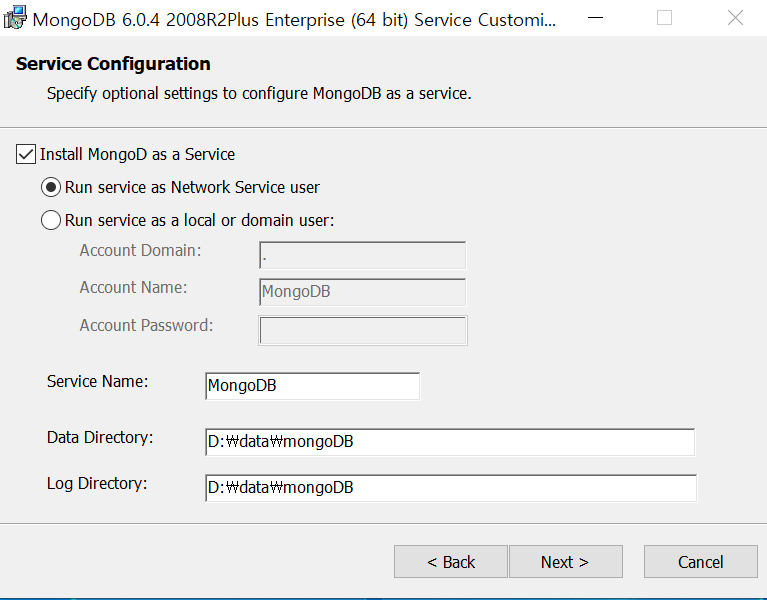767x600 pixels.
Task: Click the Account Name field
Action: tap(362, 292)
